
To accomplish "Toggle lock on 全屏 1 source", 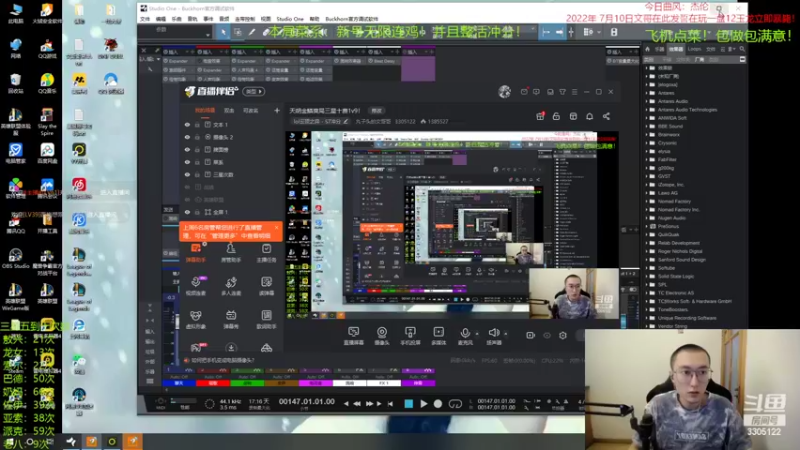I will [x=197, y=212].
